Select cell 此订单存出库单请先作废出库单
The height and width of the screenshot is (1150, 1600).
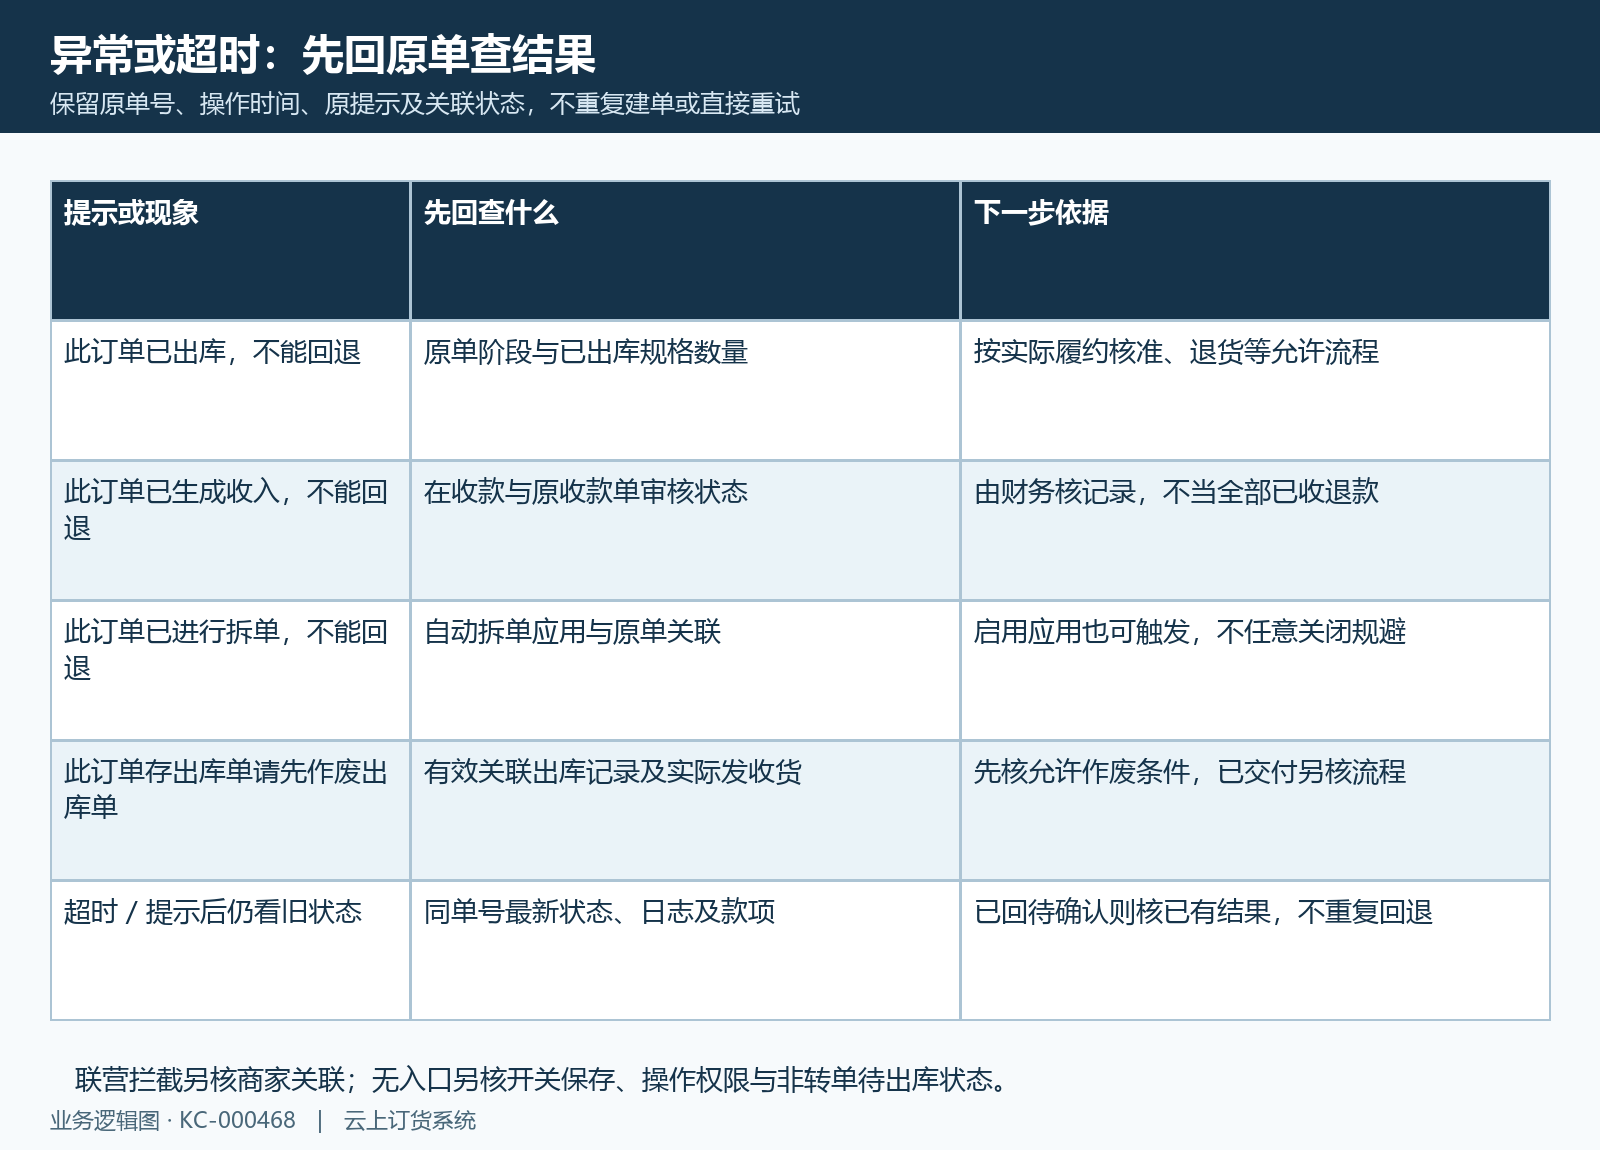click(231, 811)
